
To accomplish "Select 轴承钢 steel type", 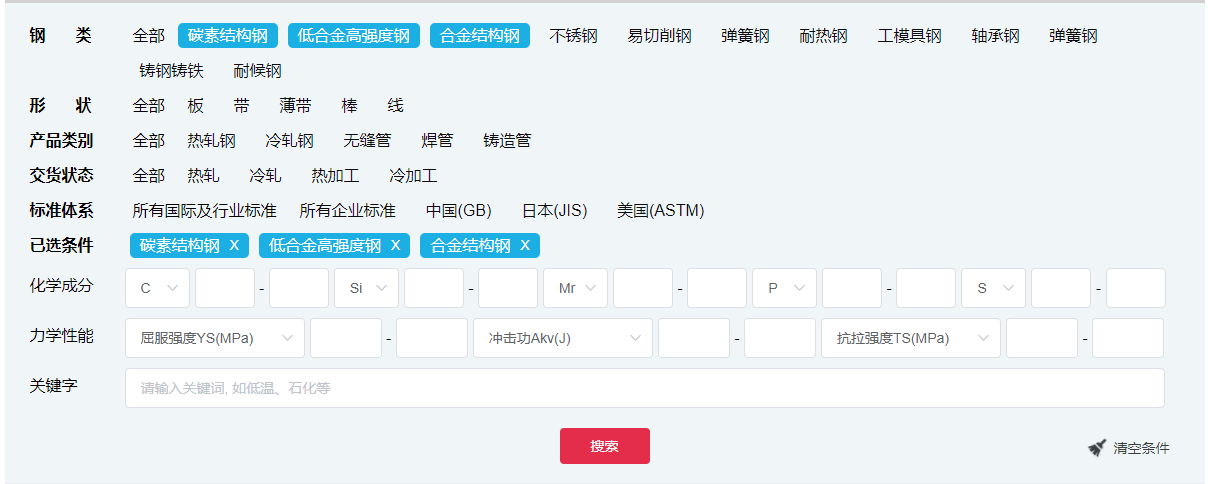I will click(996, 36).
